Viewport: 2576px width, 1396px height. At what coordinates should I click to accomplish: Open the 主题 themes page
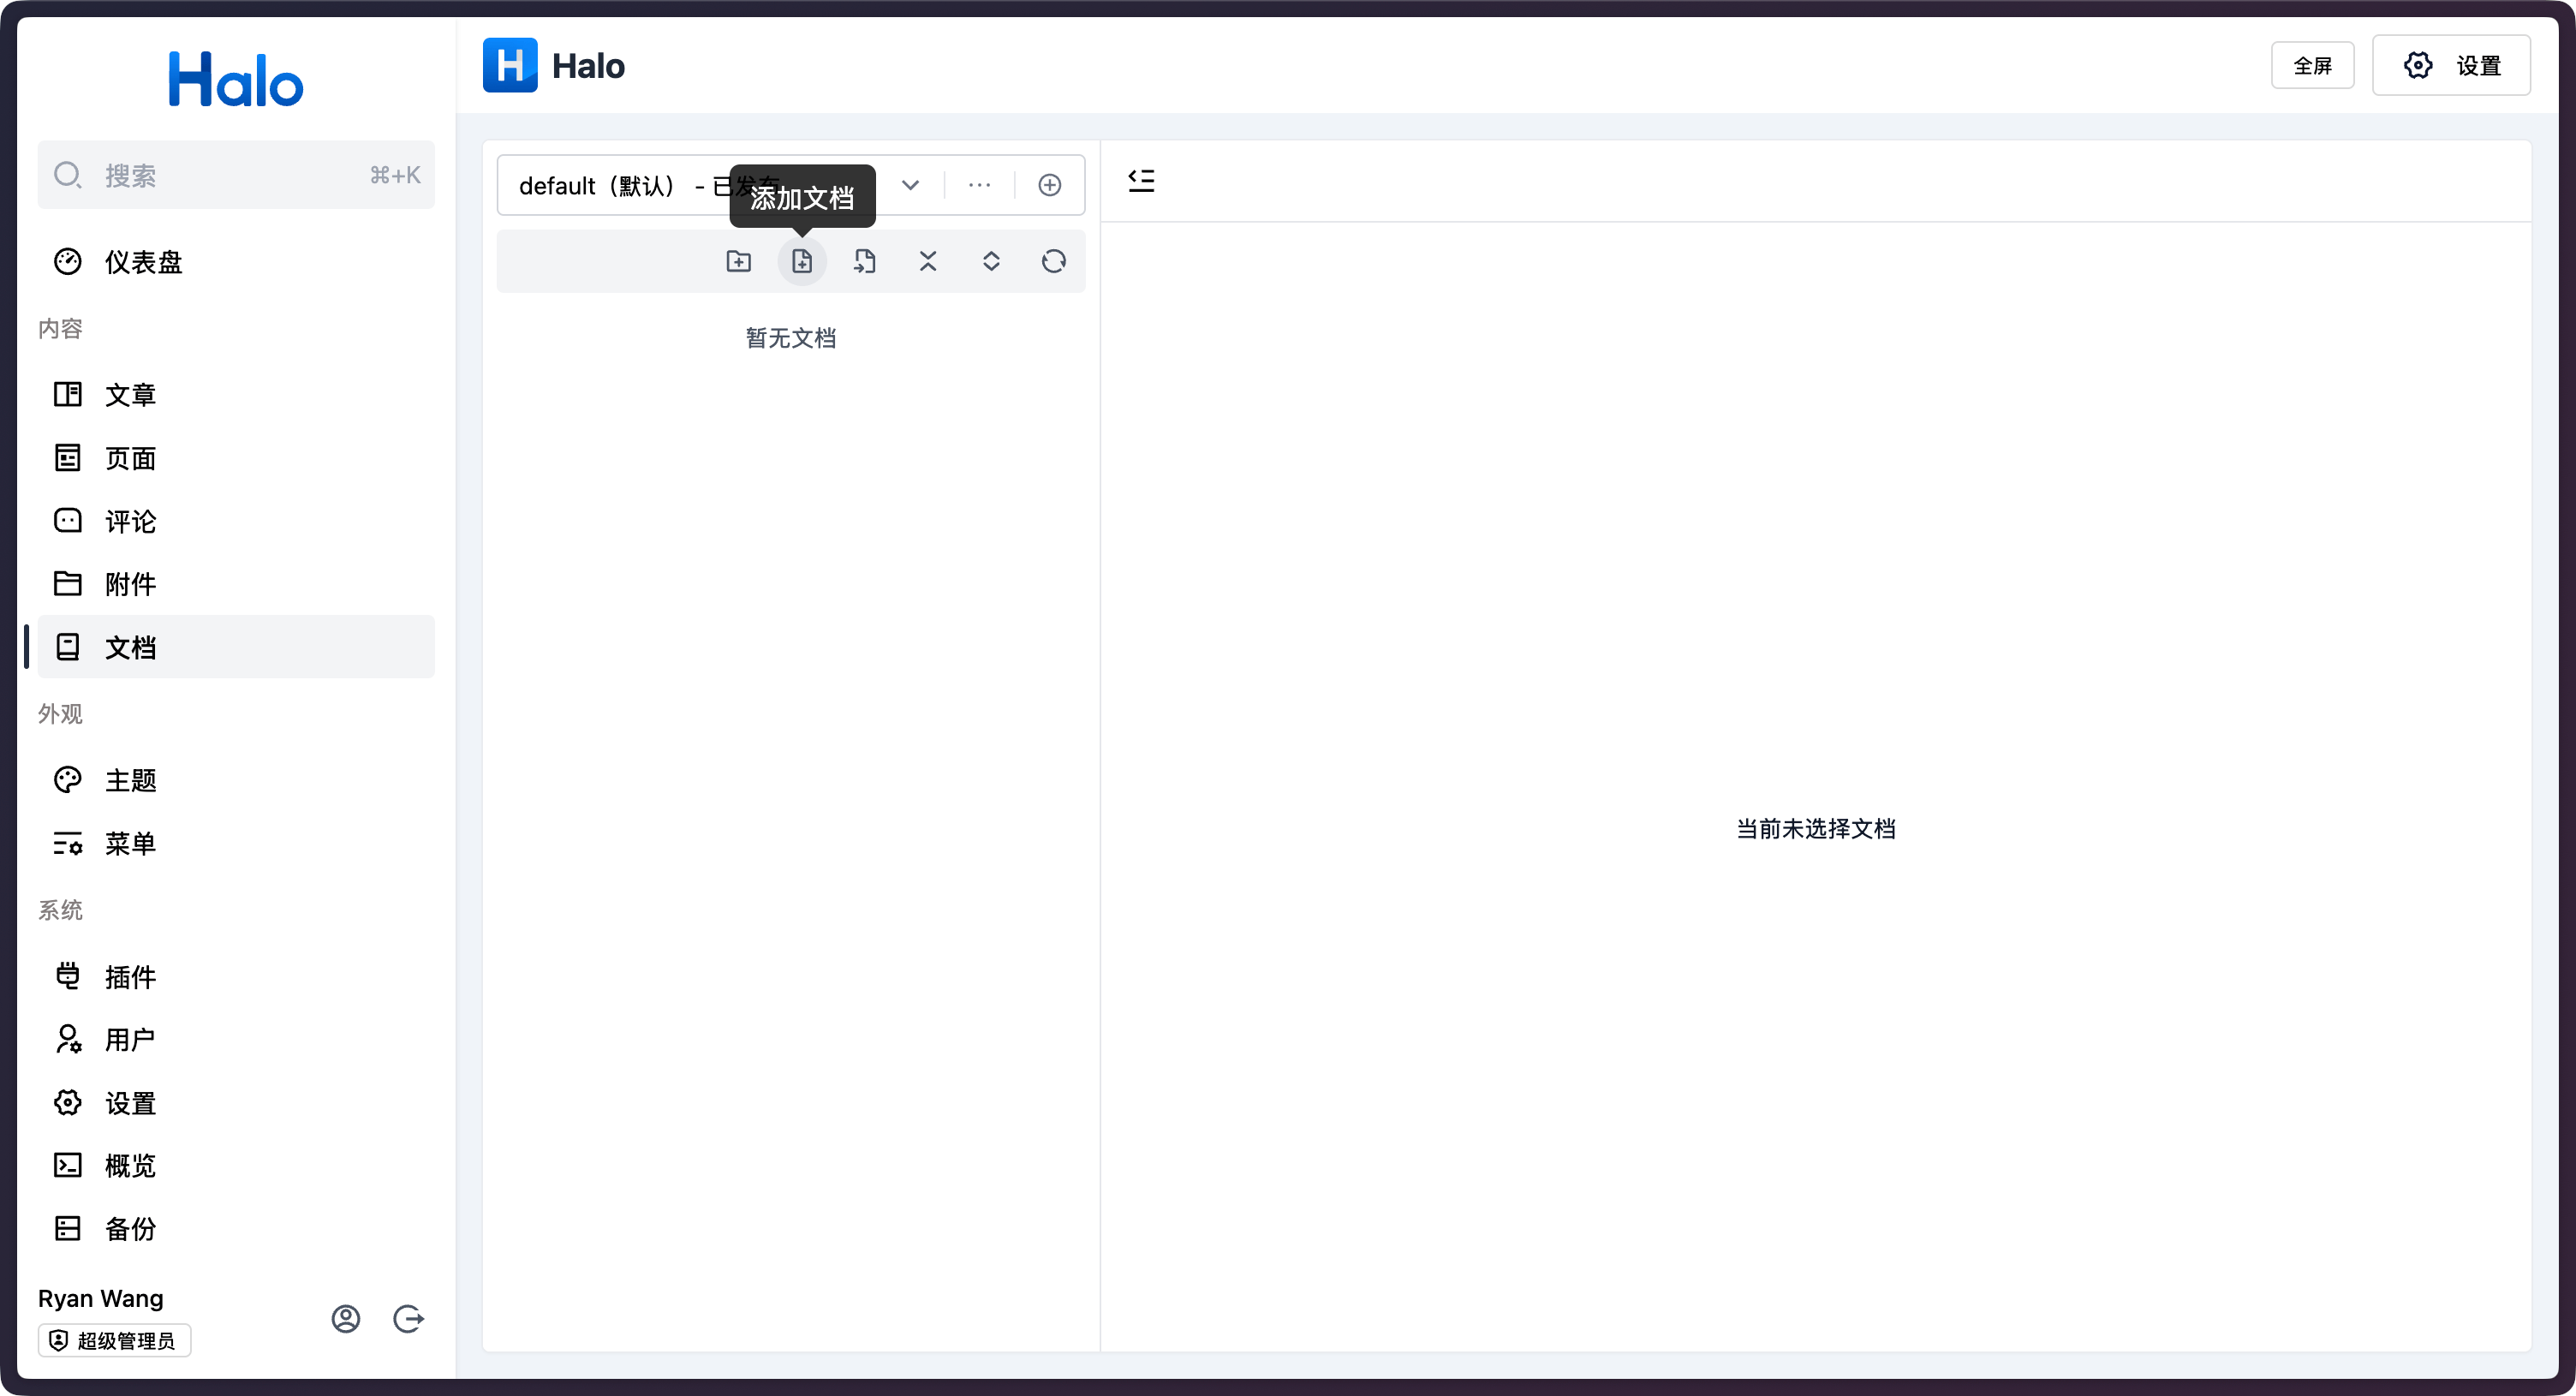(x=131, y=780)
